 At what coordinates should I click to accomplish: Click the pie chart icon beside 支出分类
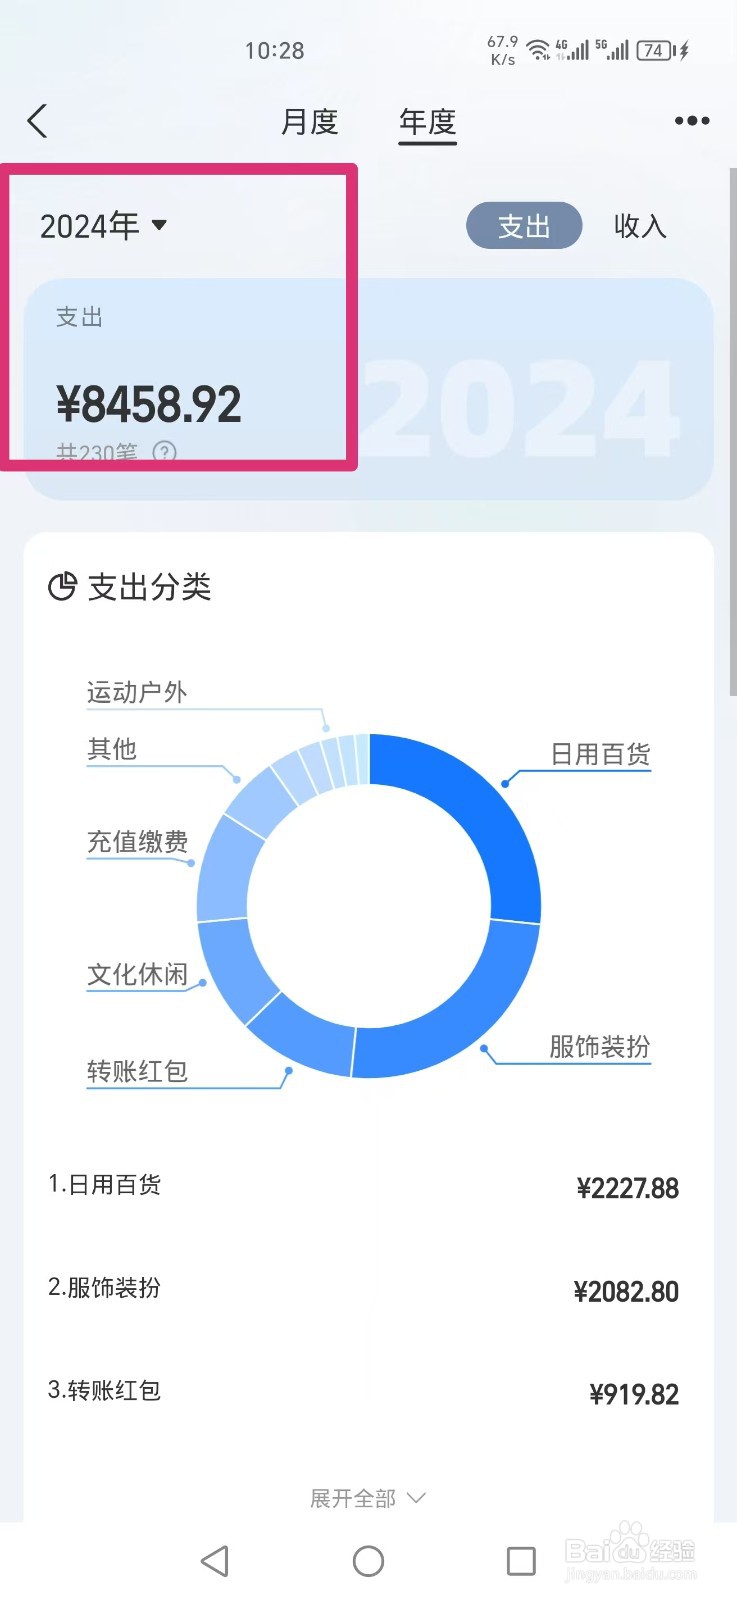pos(62,587)
